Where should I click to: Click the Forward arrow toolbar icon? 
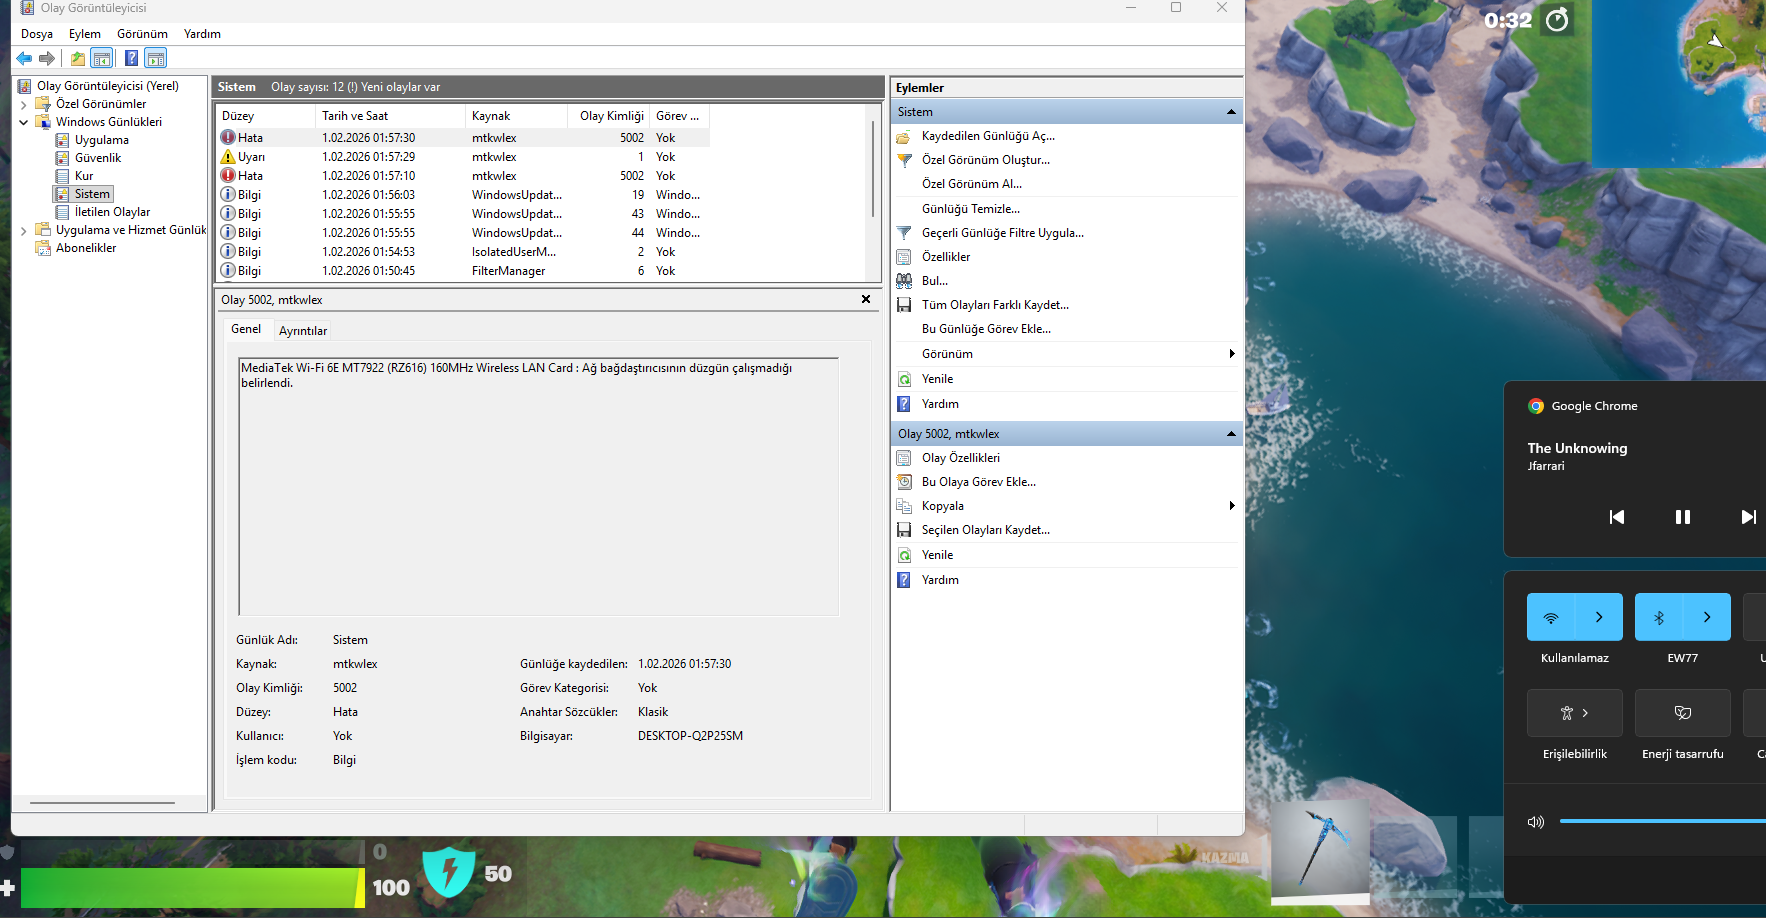(x=47, y=58)
